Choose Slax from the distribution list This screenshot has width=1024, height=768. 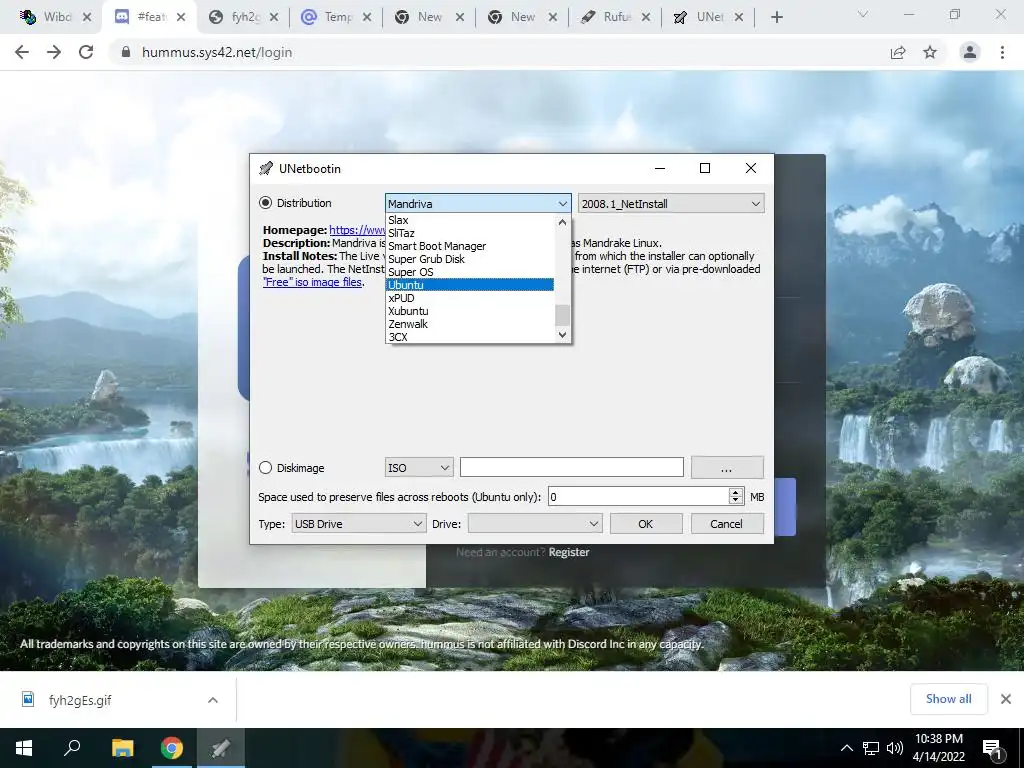(470, 220)
